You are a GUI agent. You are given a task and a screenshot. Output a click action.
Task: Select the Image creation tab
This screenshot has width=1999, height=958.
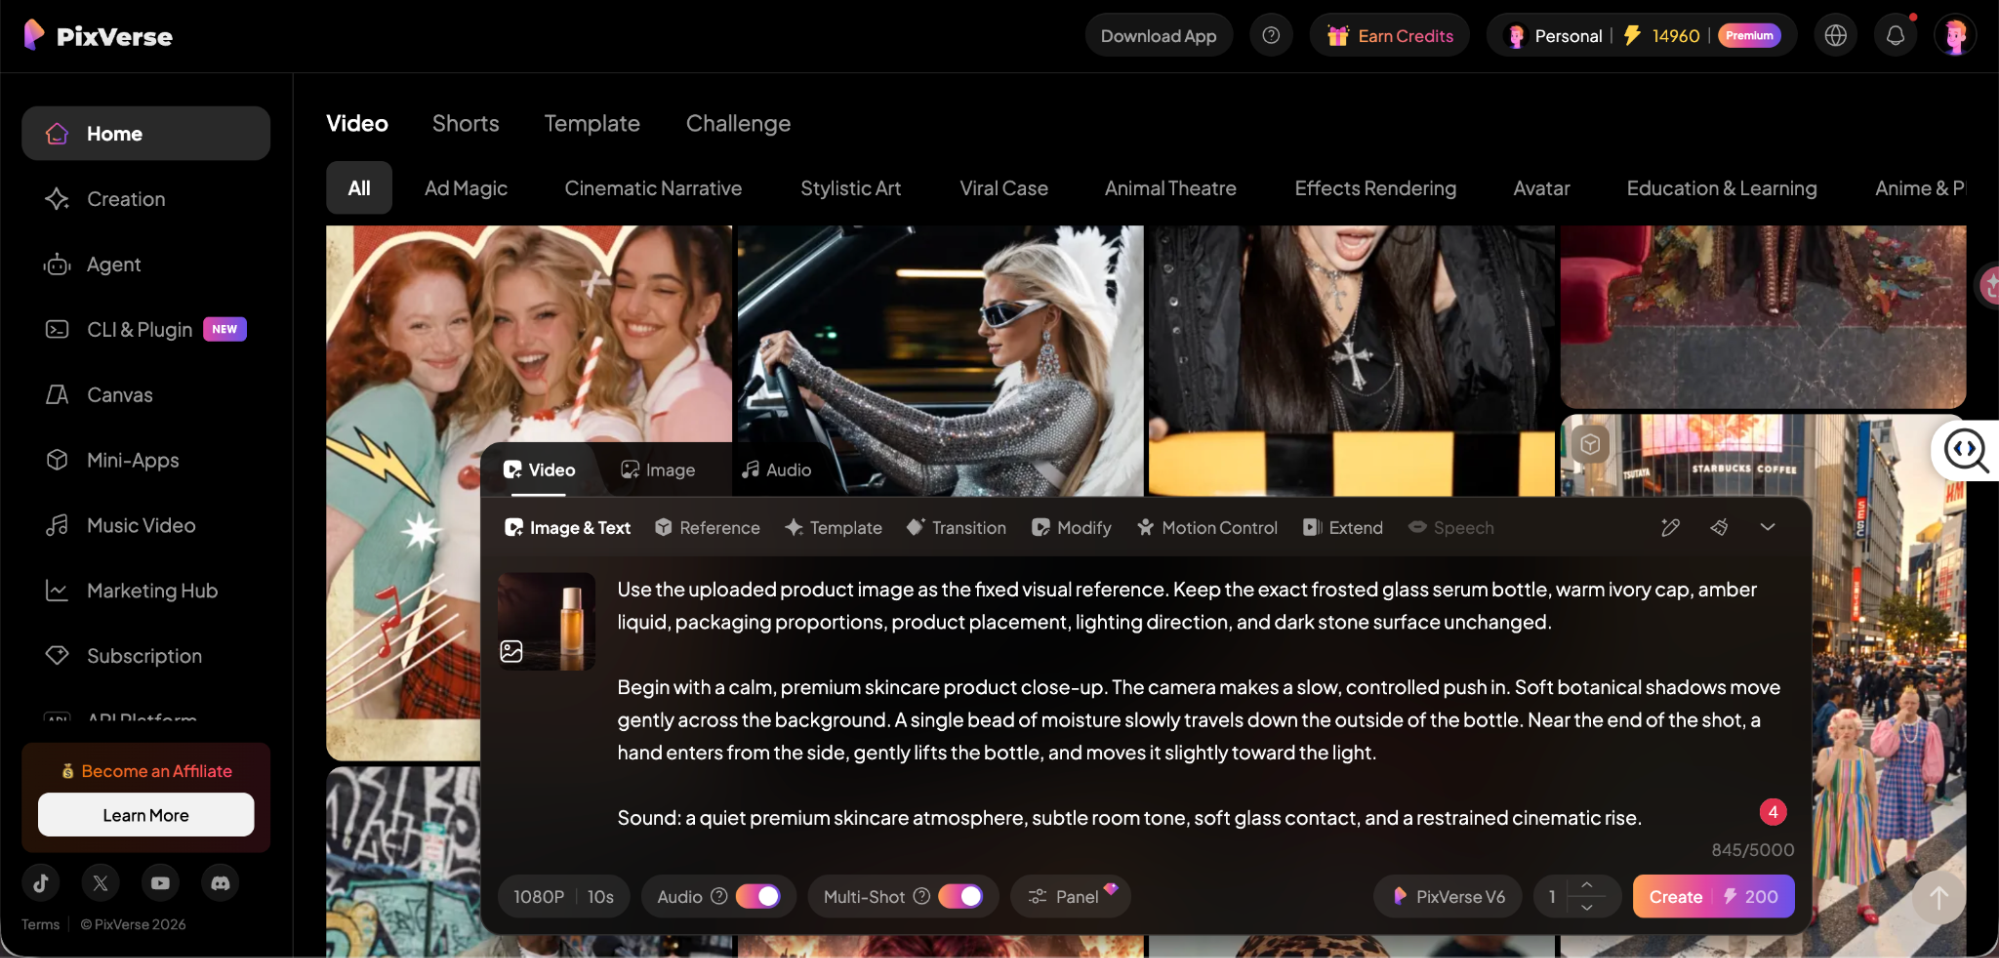click(658, 469)
